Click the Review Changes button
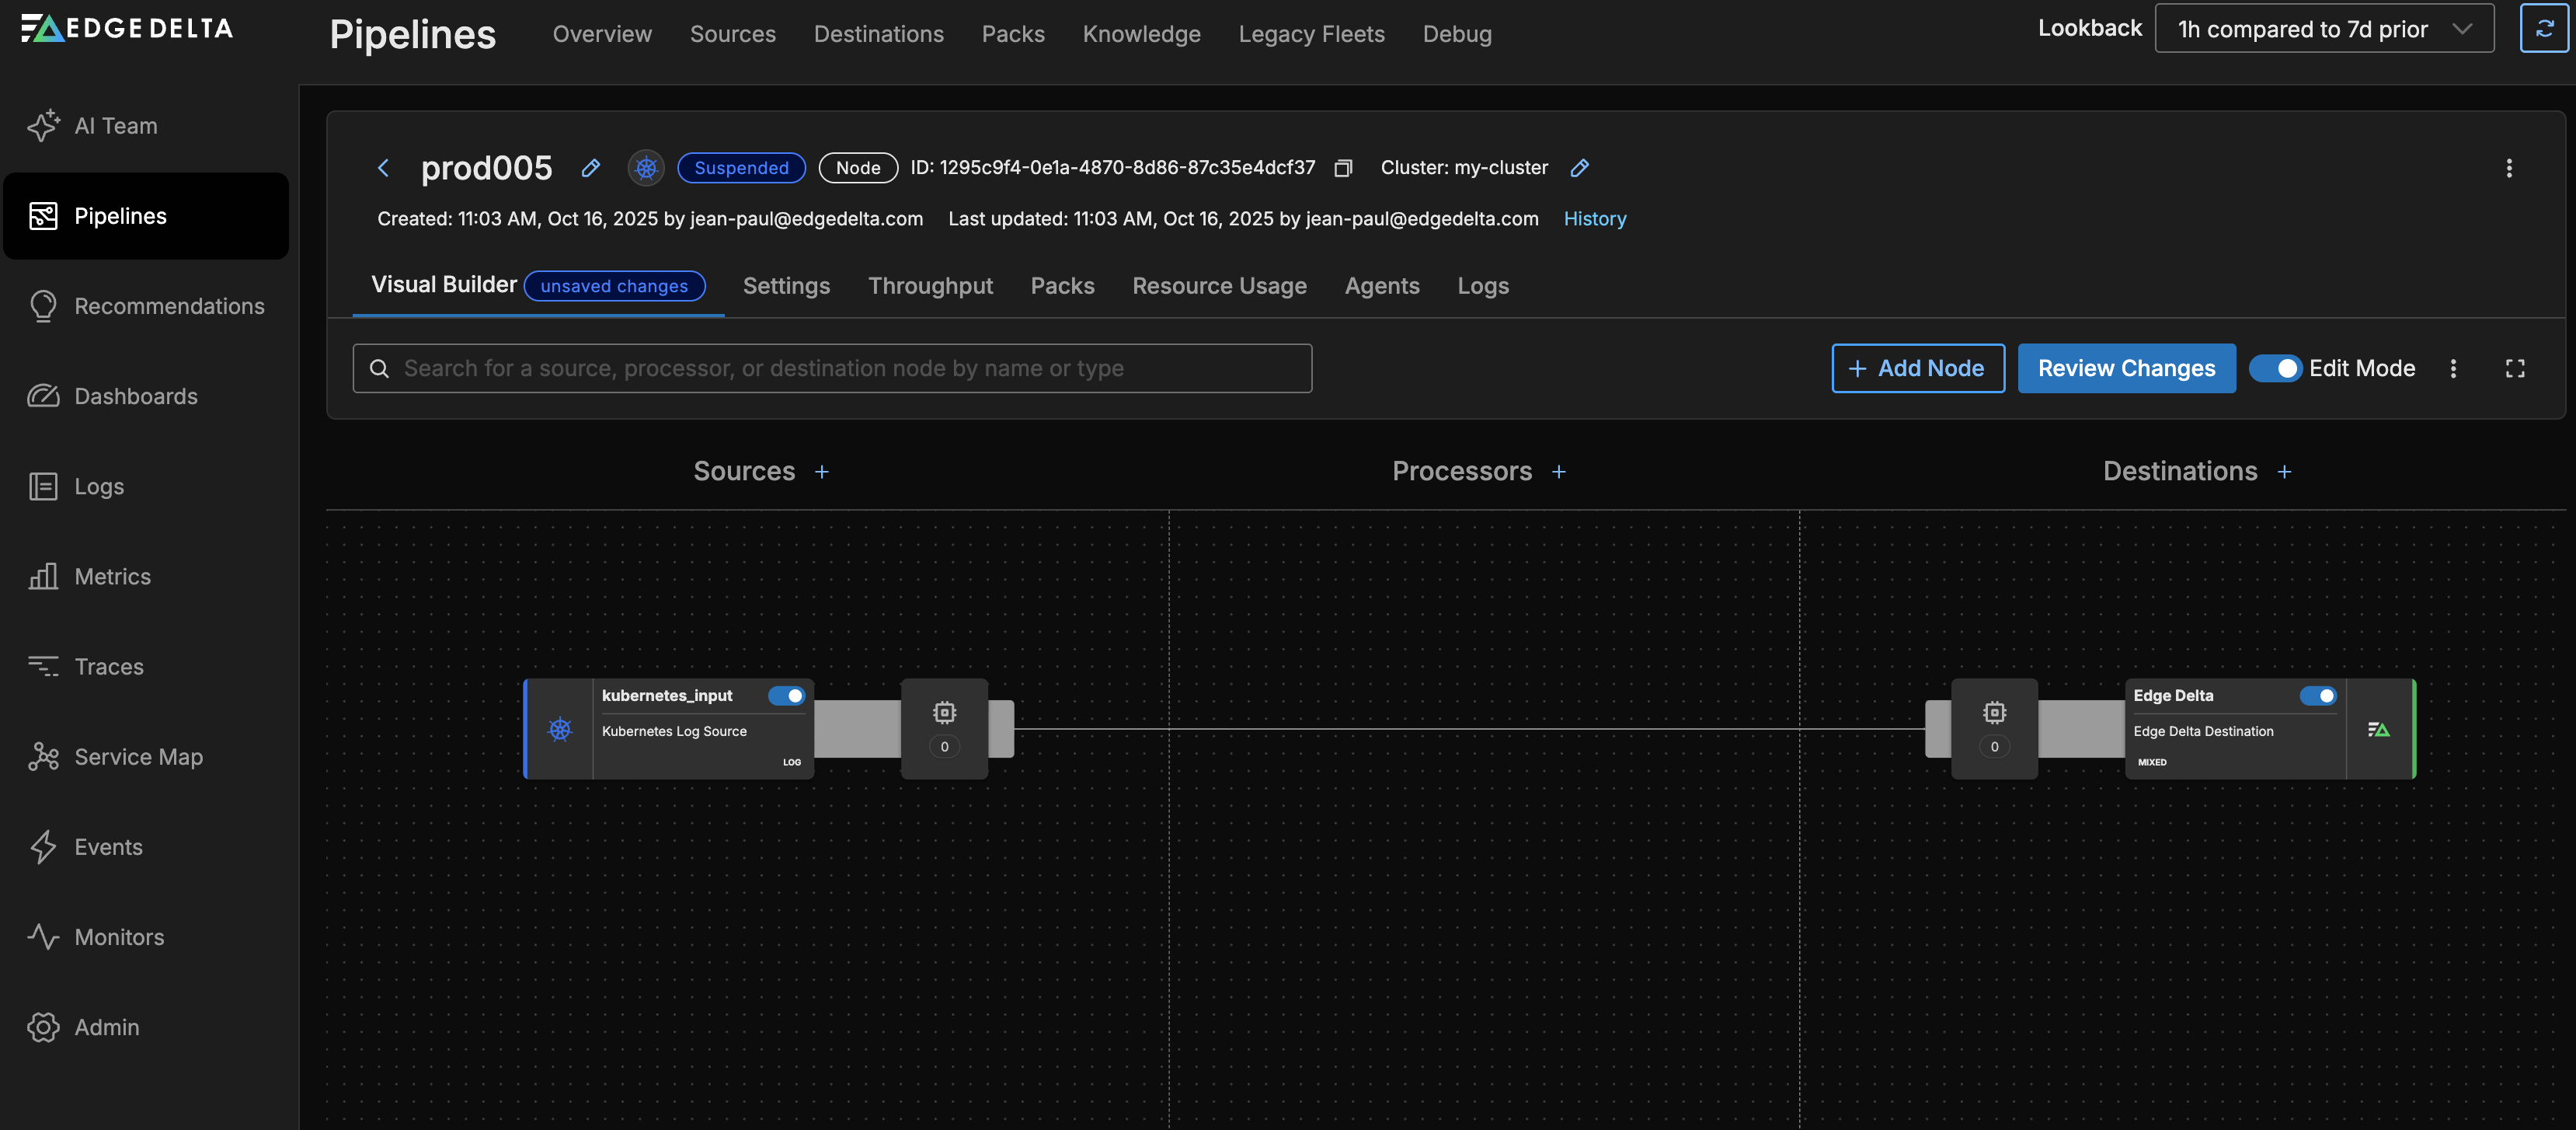2576x1130 pixels. [x=2126, y=369]
